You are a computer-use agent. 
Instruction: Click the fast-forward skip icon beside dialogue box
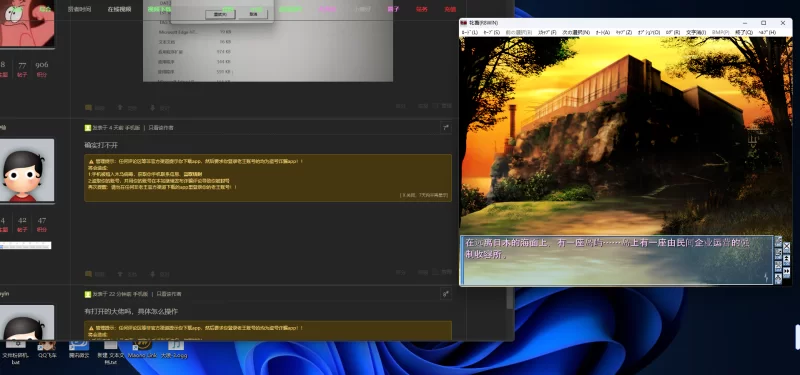tap(786, 272)
